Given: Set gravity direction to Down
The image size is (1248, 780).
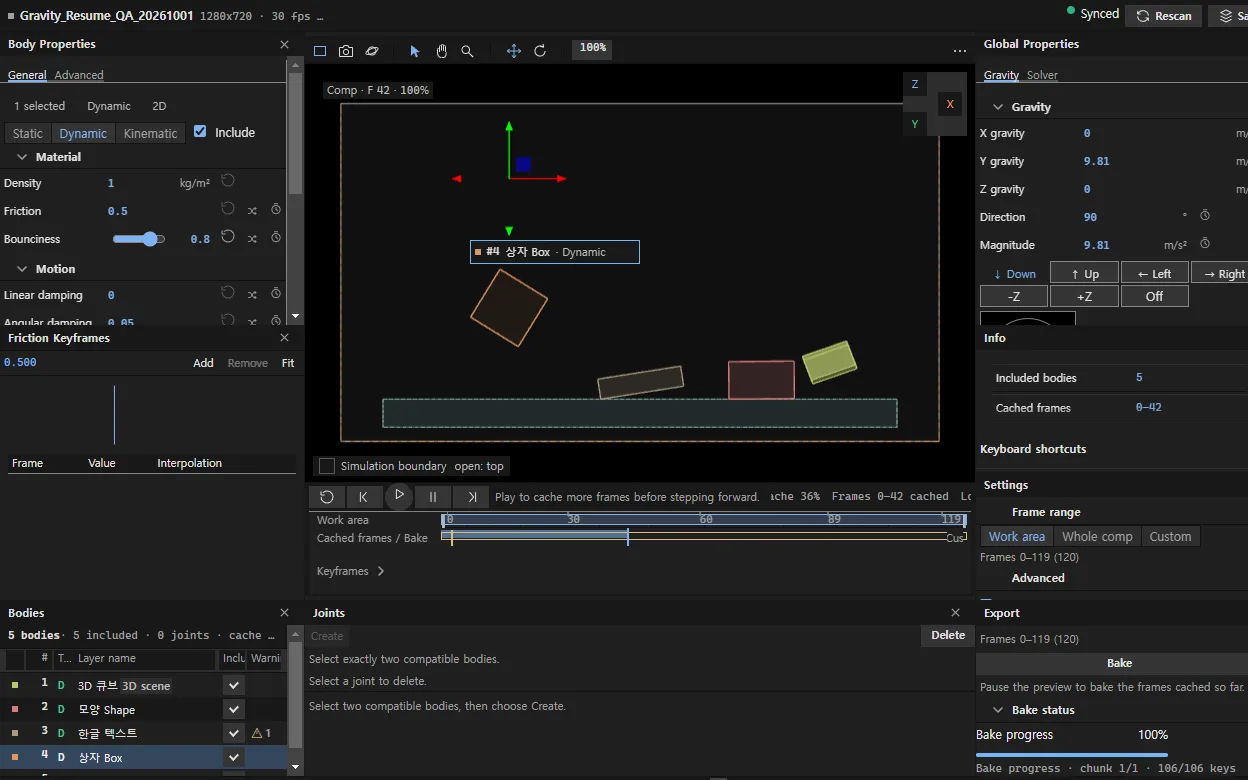Looking at the screenshot, I should [1015, 274].
